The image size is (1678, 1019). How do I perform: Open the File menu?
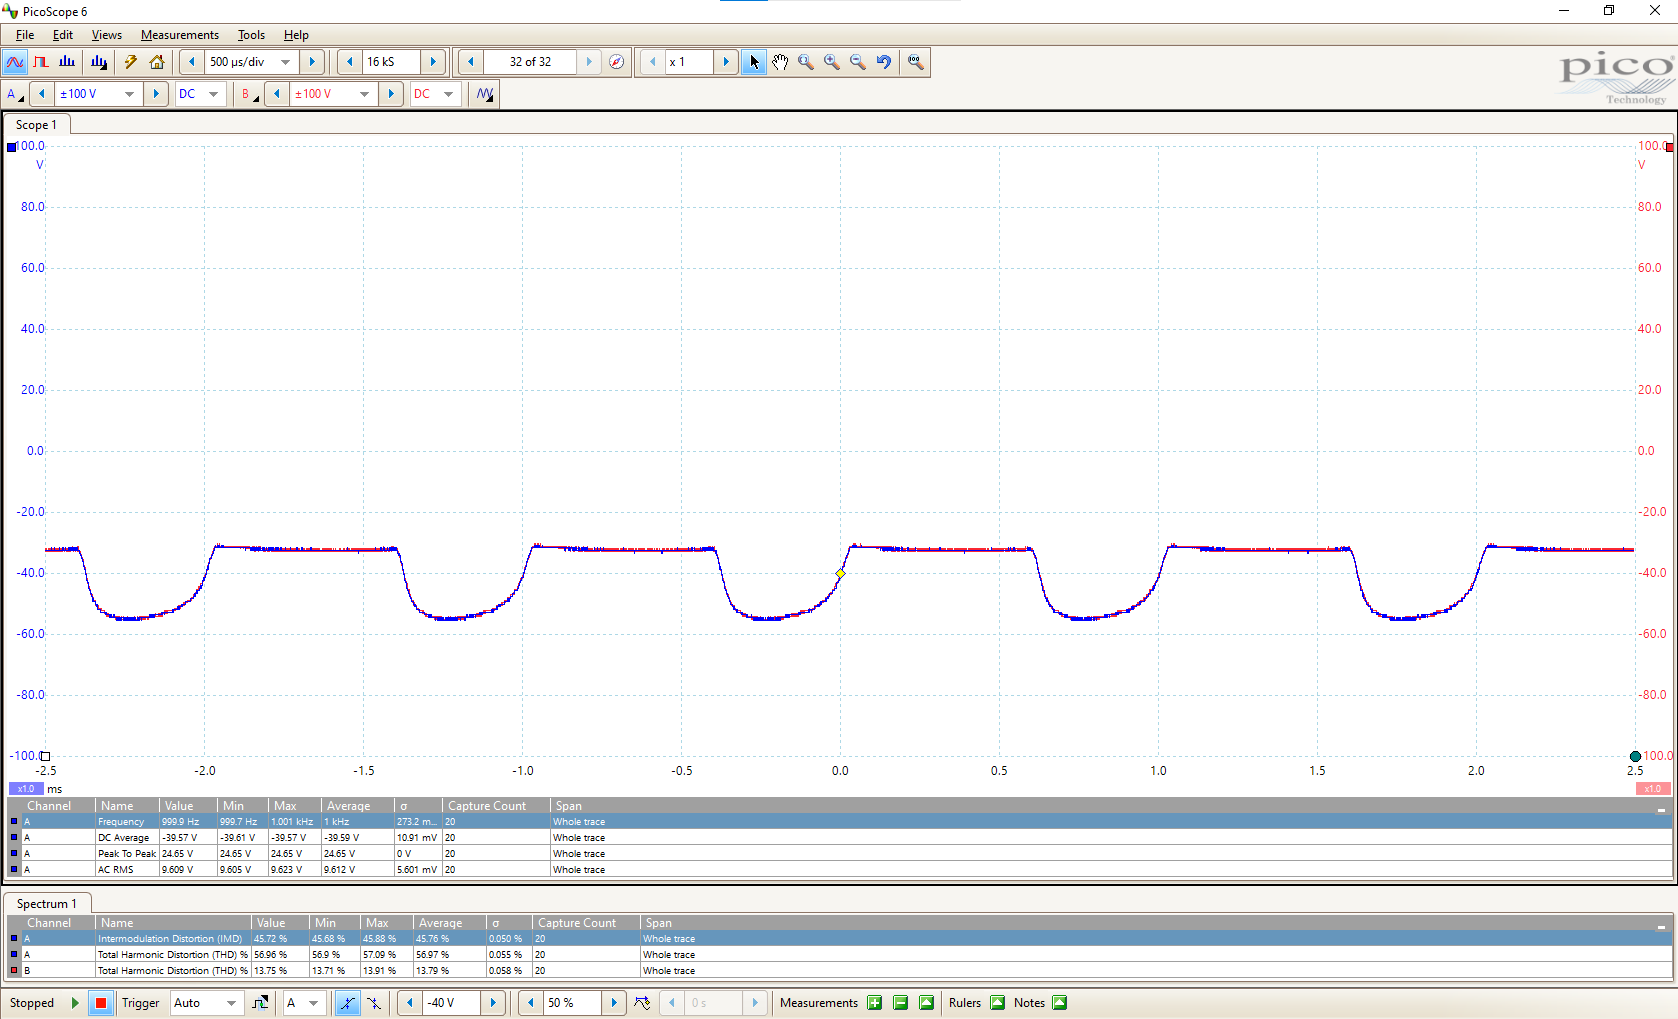click(25, 35)
